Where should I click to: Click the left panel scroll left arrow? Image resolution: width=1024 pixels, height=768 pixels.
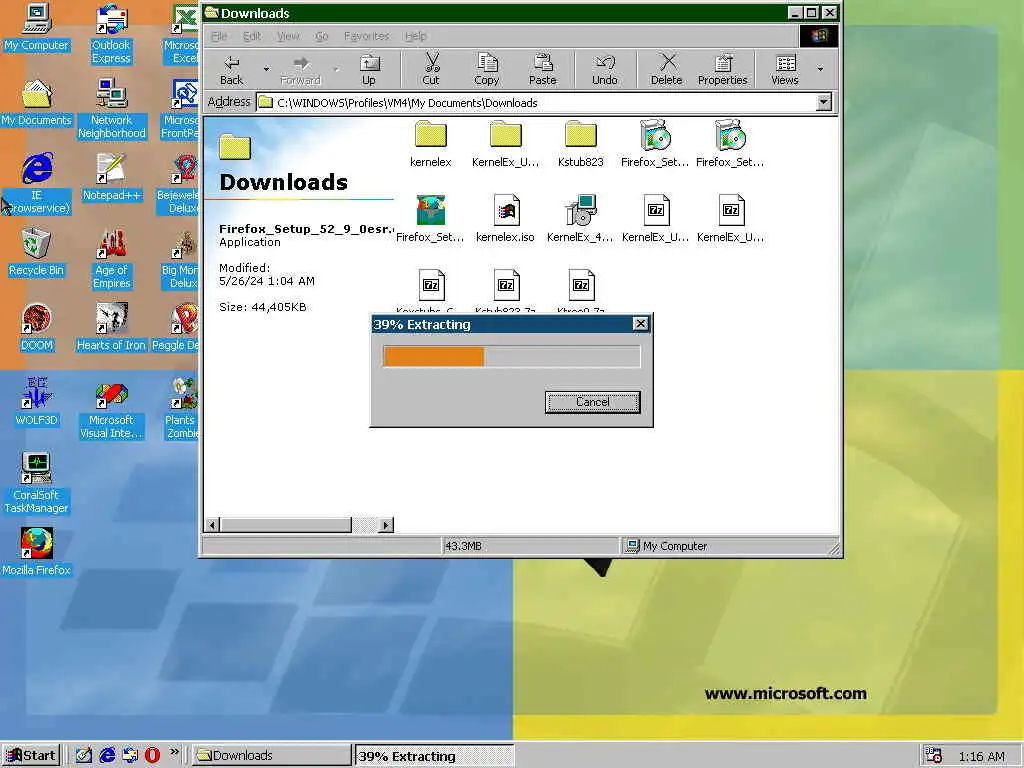(212, 524)
